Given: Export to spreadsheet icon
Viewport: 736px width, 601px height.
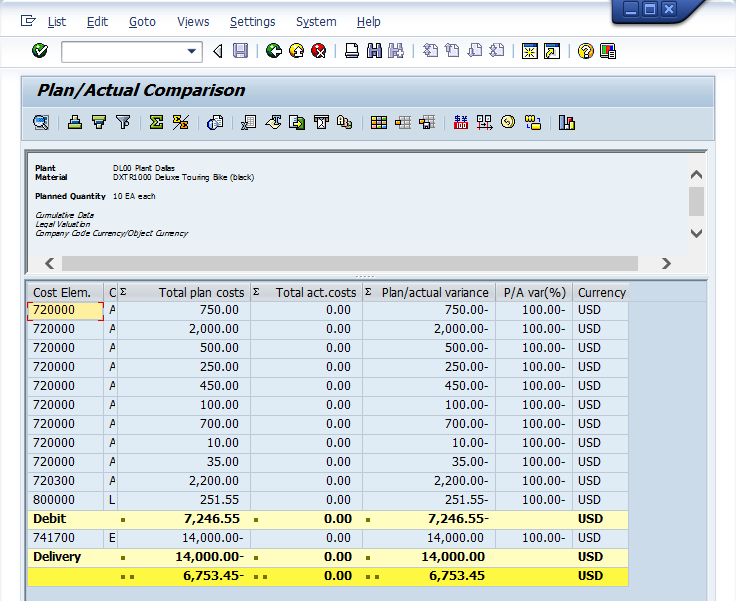Looking at the screenshot, I should (248, 123).
